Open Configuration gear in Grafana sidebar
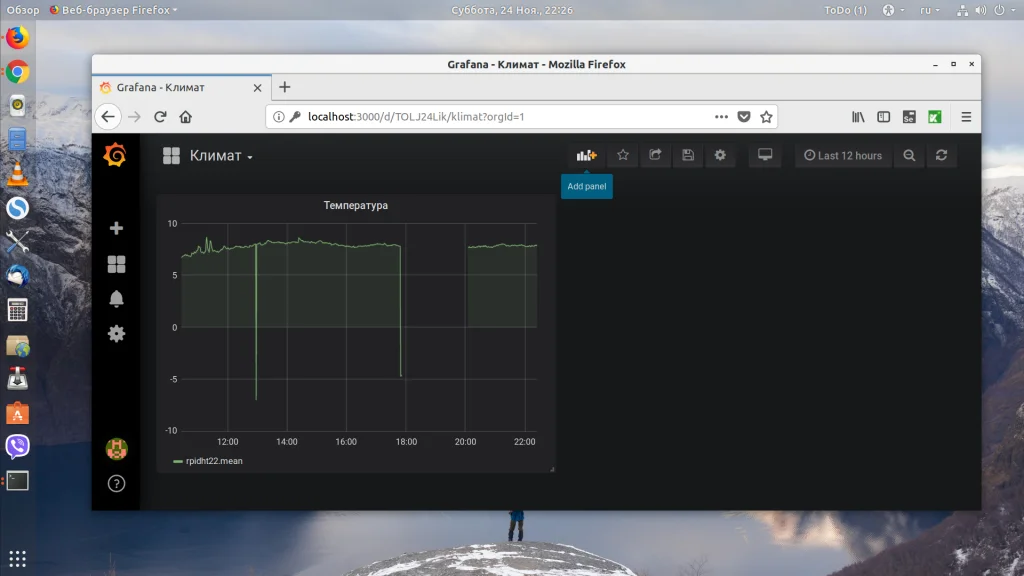This screenshot has height=576, width=1024. (x=116, y=334)
